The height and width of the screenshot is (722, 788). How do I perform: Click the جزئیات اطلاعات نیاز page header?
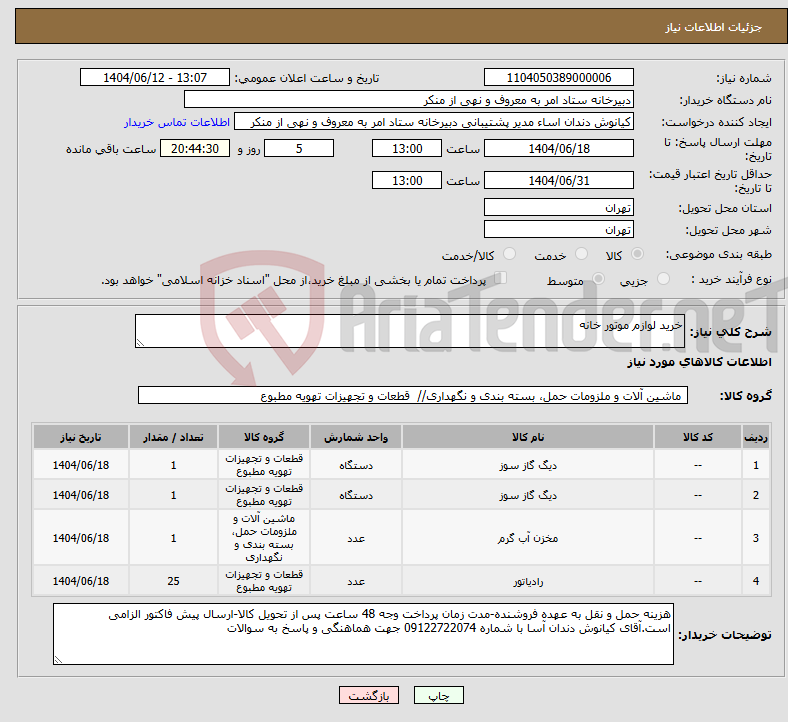pyautogui.click(x=714, y=27)
